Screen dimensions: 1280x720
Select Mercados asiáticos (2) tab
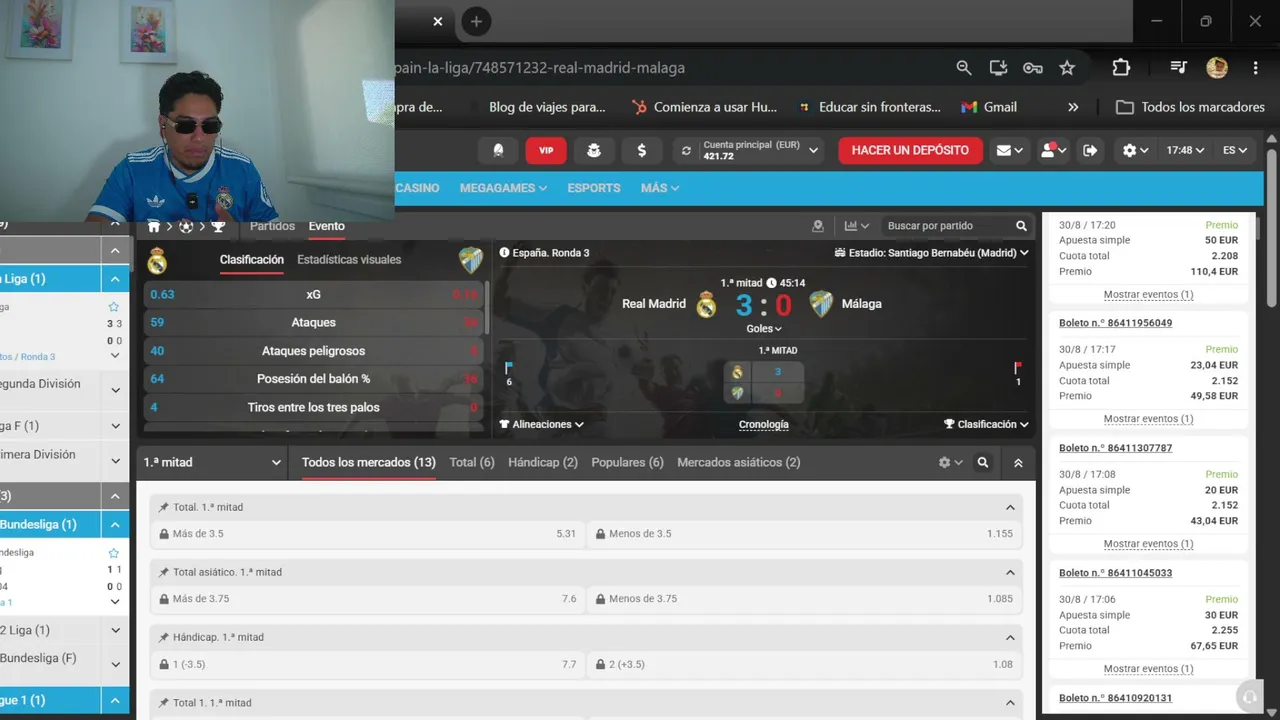[739, 462]
